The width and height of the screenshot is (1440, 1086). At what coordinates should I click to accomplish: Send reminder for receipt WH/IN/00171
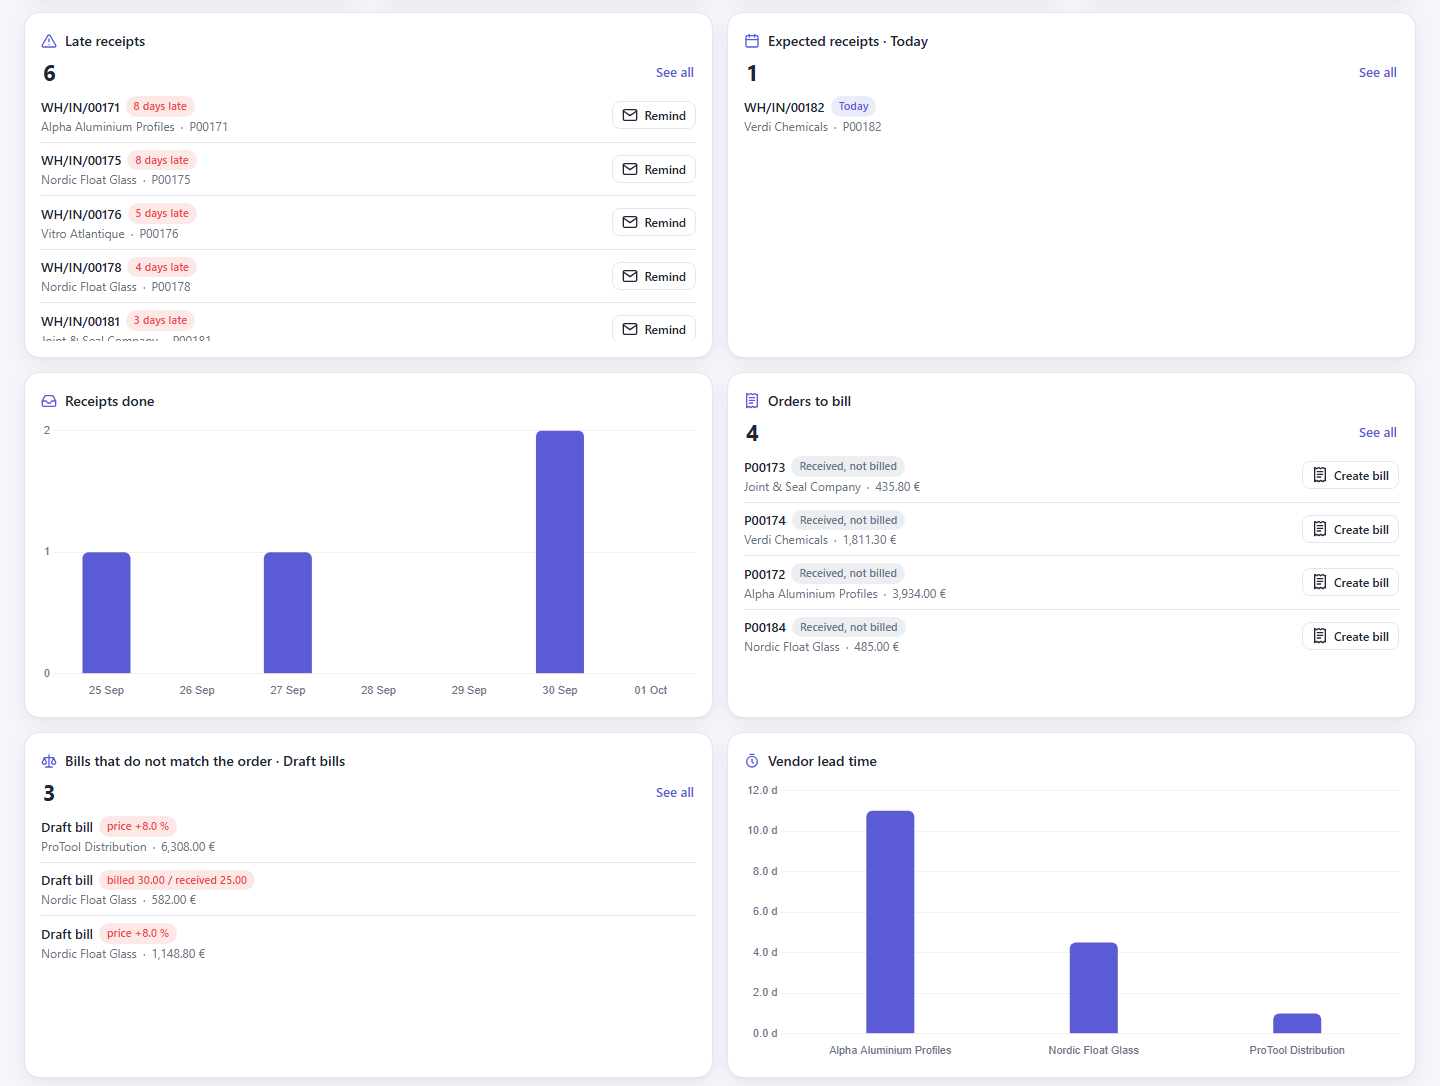click(x=654, y=116)
